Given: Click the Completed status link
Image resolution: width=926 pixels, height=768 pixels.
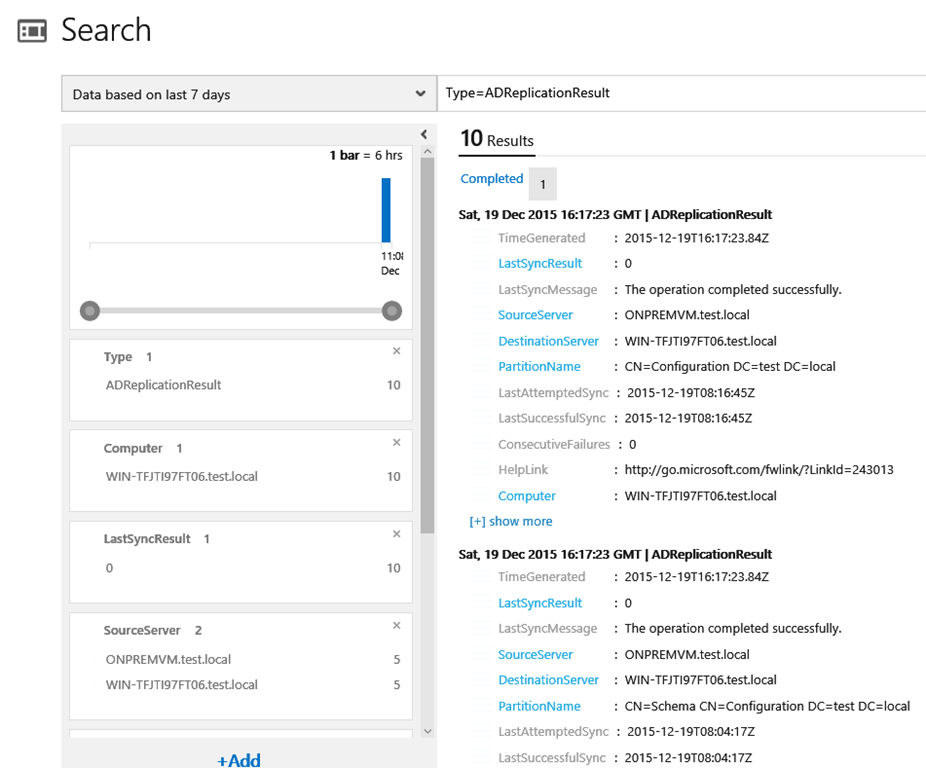Looking at the screenshot, I should (x=491, y=179).
